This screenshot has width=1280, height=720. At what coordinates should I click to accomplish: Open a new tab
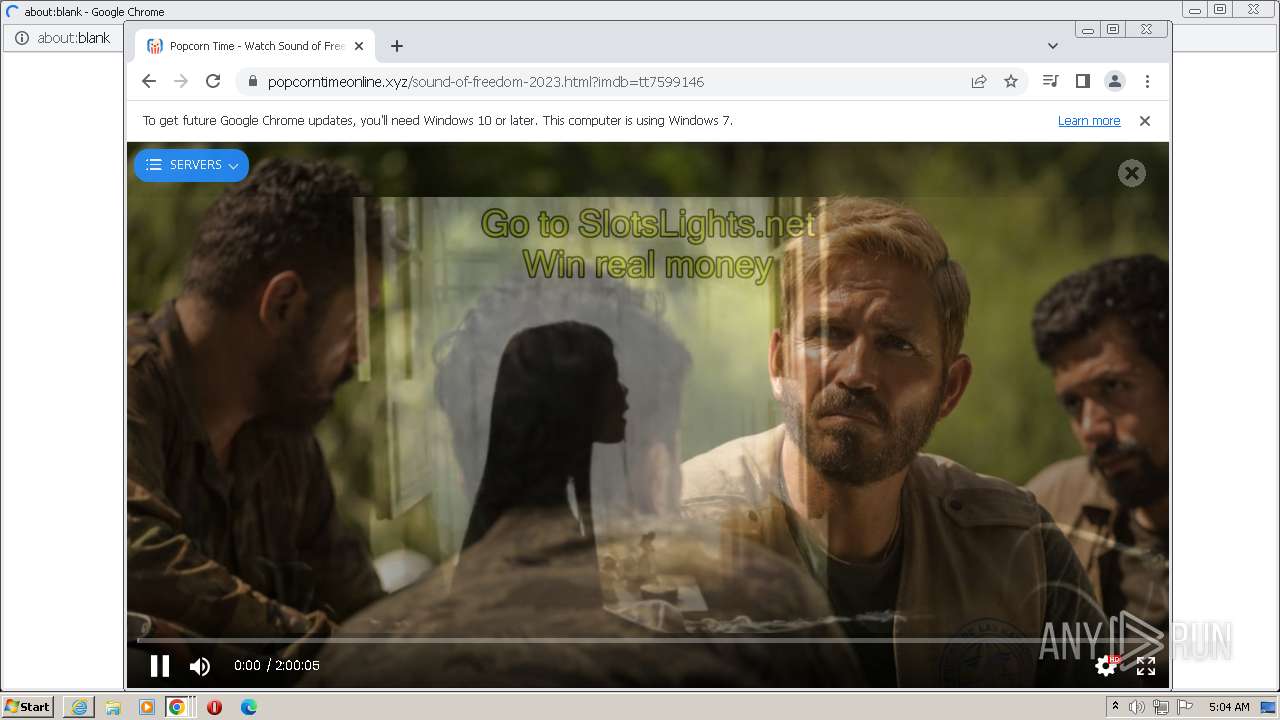pos(397,46)
